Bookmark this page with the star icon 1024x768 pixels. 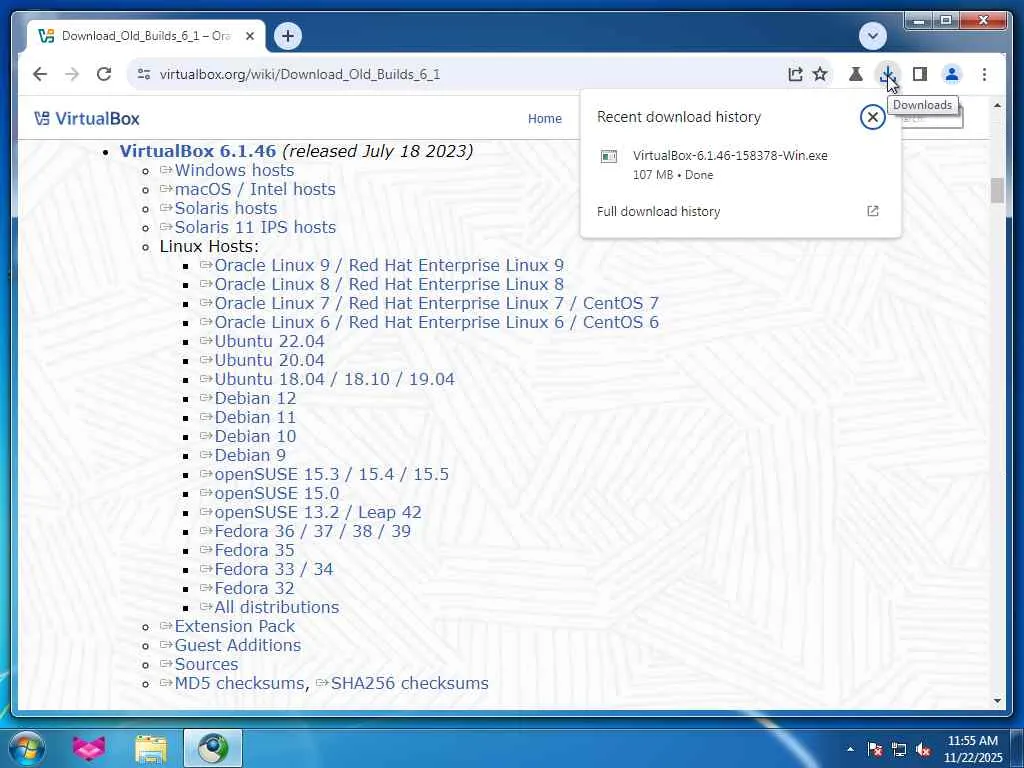820,74
